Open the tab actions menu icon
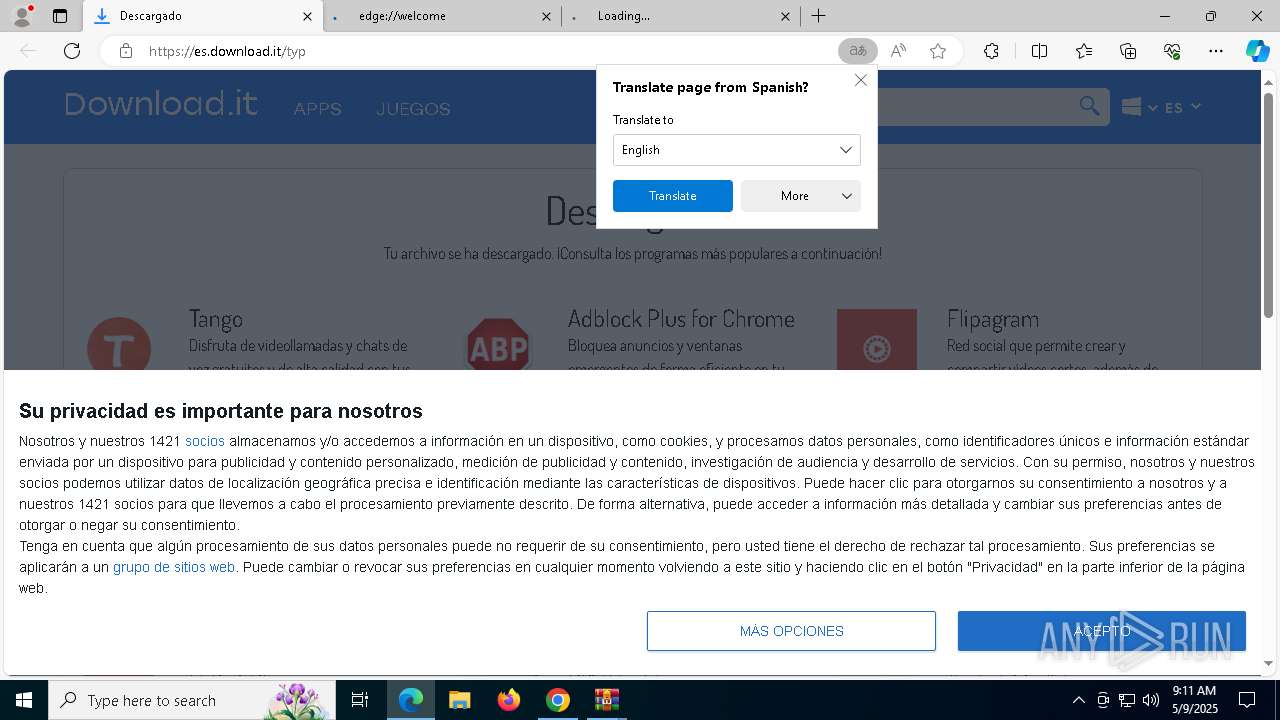This screenshot has width=1280, height=720. (60, 16)
